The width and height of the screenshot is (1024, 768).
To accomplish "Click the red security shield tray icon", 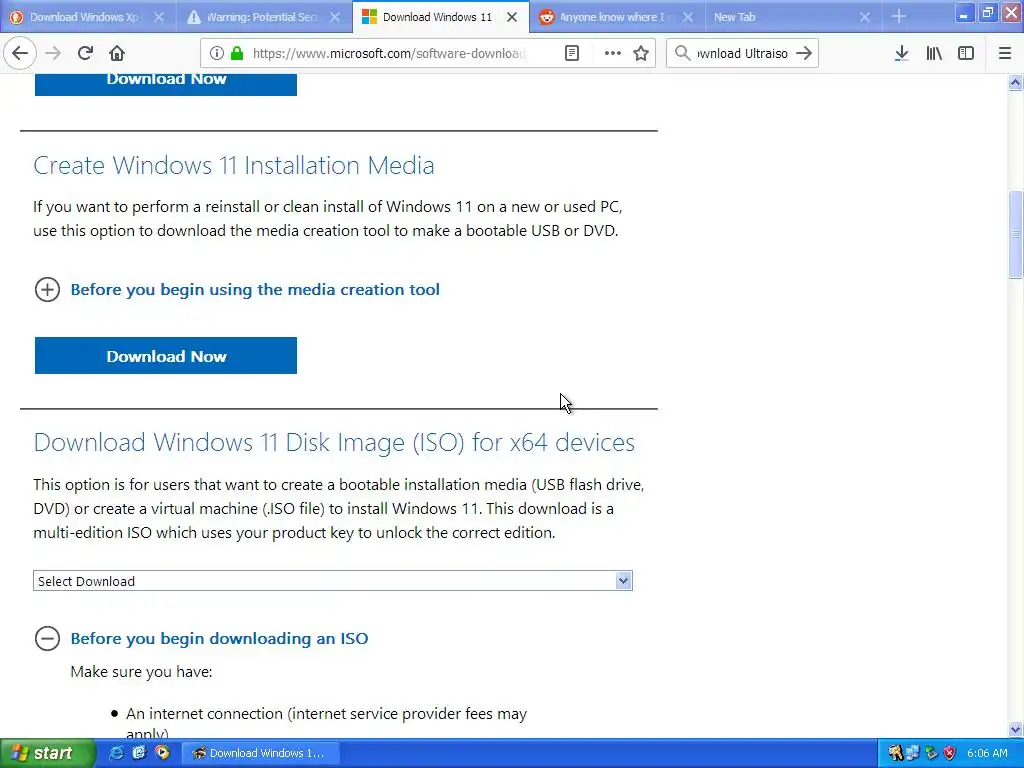I will pos(950,753).
